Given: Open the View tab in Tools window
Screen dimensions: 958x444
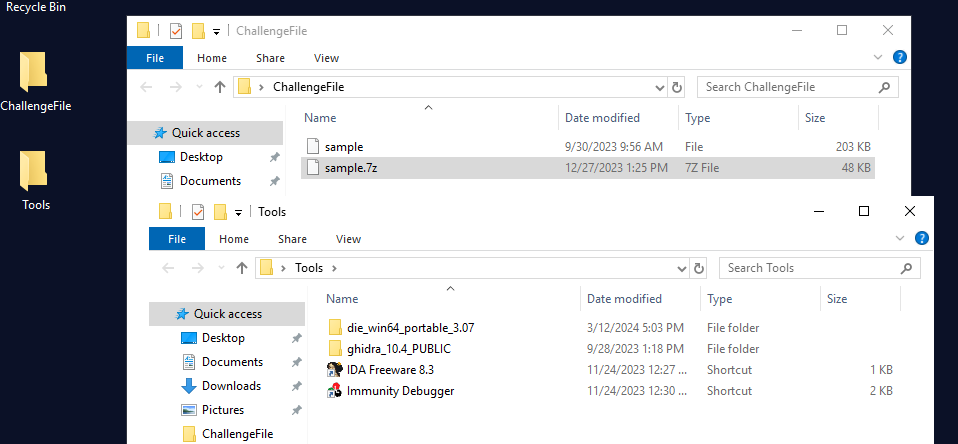Looking at the screenshot, I should coord(348,239).
